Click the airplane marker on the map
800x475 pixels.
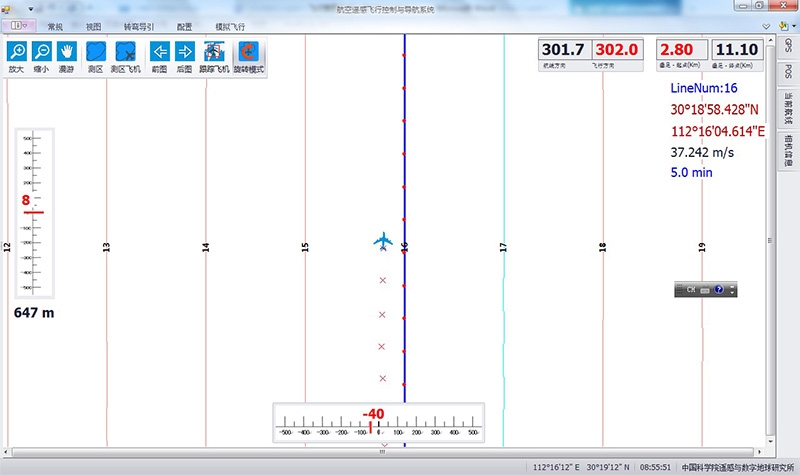(383, 241)
